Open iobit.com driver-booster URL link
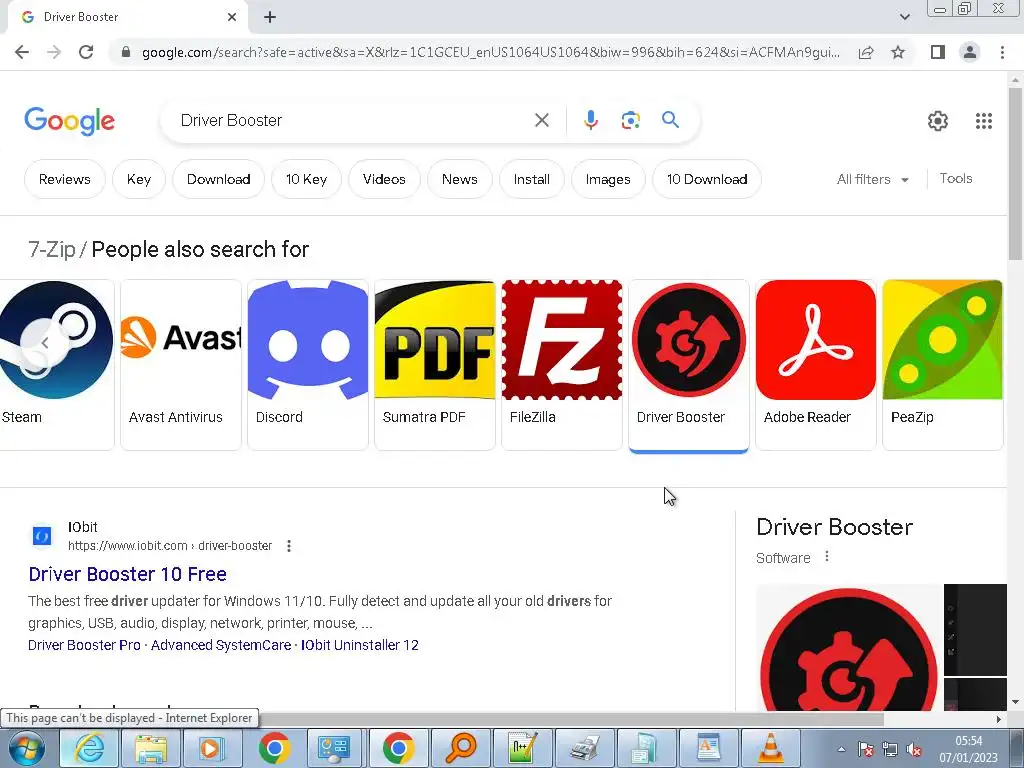Viewport: 1024px width, 768px height. point(170,546)
